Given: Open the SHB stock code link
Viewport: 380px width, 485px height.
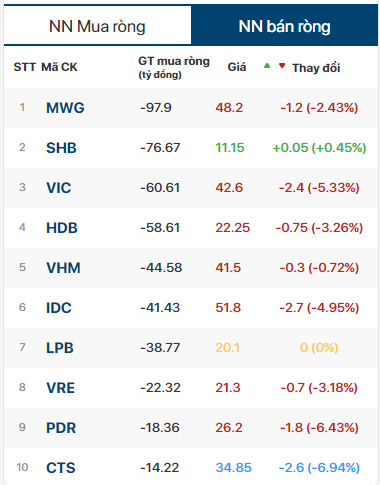Looking at the screenshot, I should 61,148.
